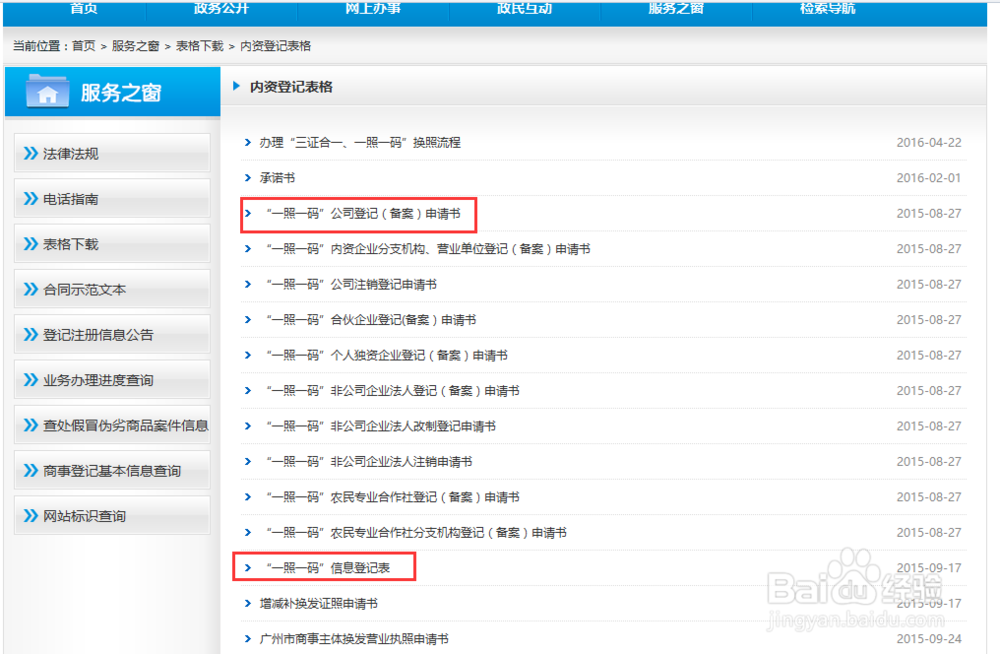
Task: Click the arrow icon before 增减补换发证照申请书
Action: (247, 603)
